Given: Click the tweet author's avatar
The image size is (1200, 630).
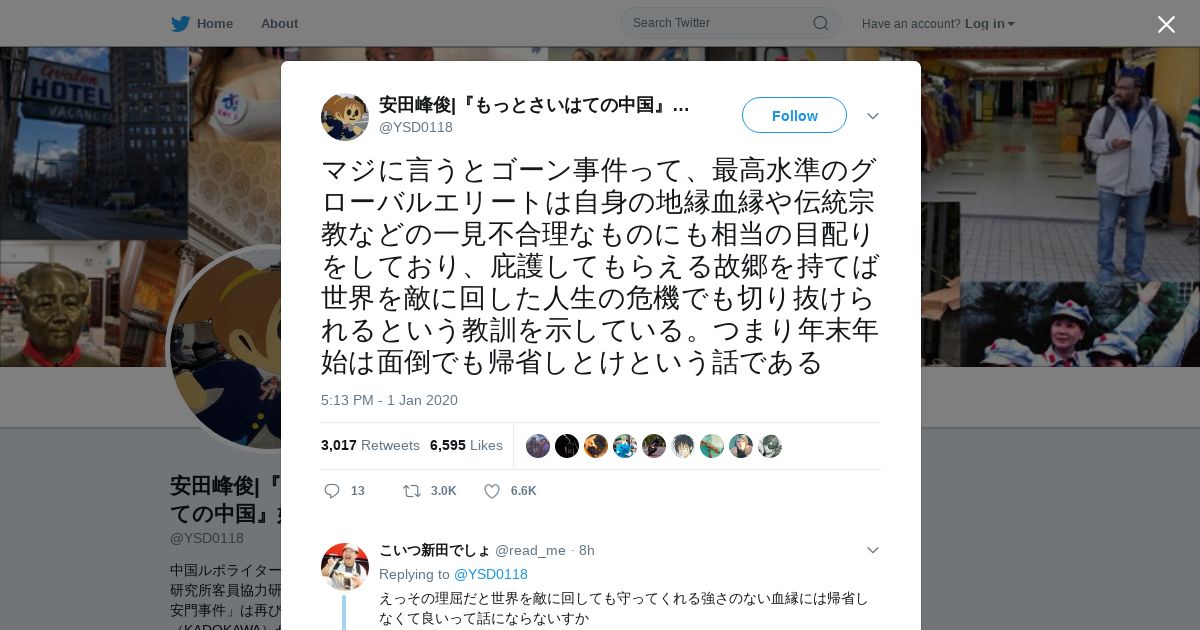Looking at the screenshot, I should 345,117.
